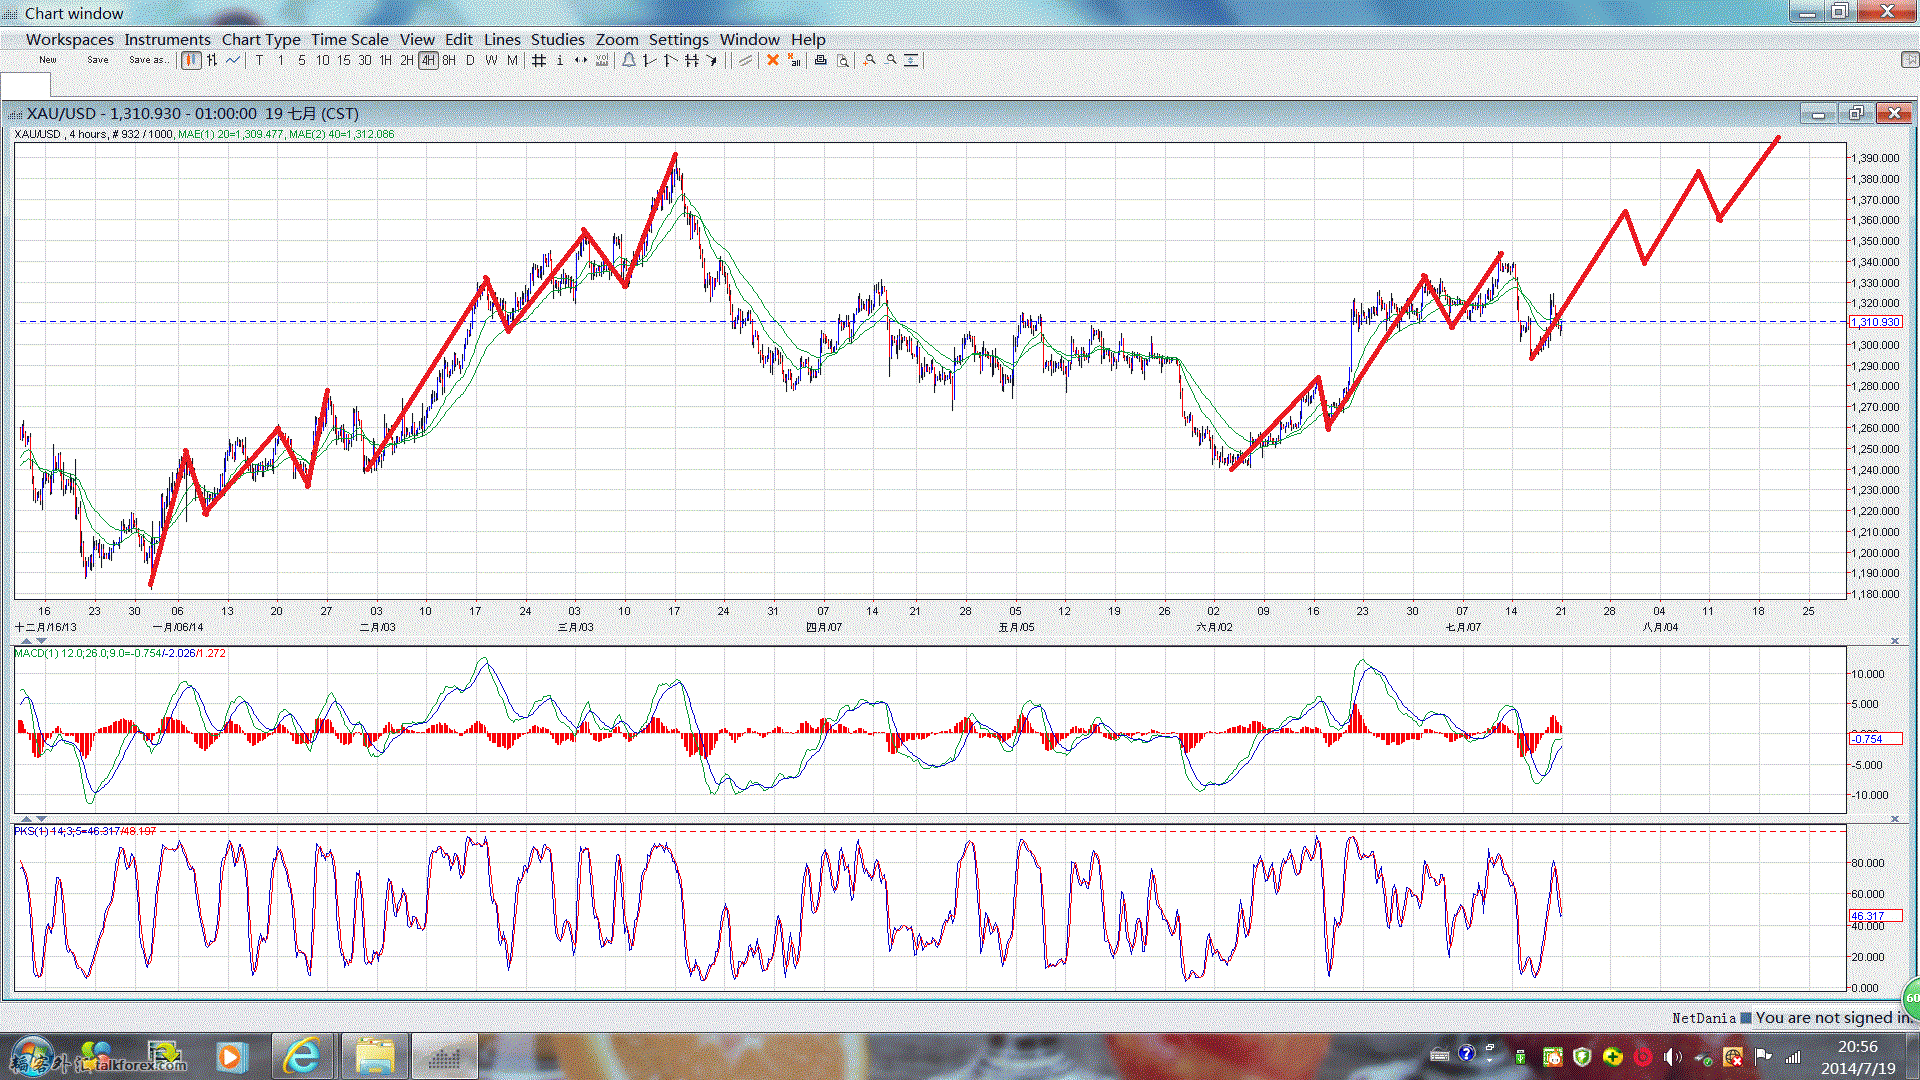Screen dimensions: 1920x1080
Task: Switch to 2H time scale
Action: pyautogui.click(x=406, y=60)
